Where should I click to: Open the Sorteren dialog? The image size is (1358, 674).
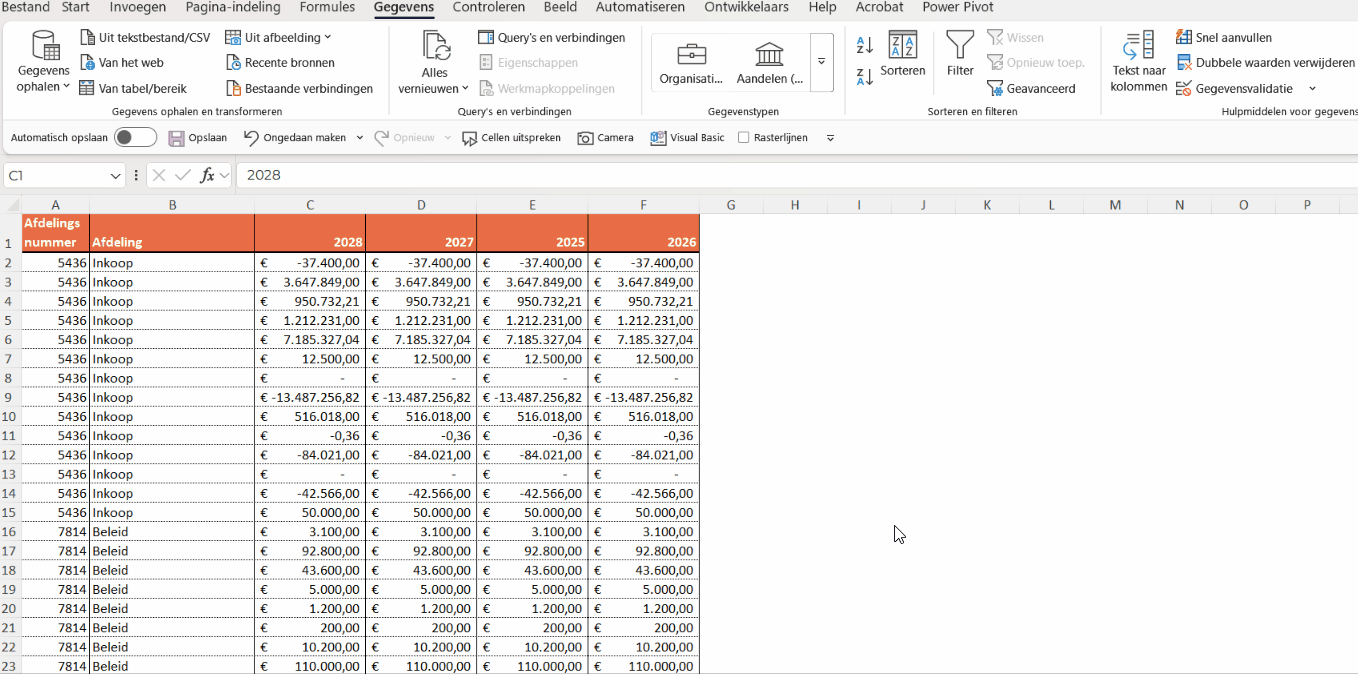(903, 53)
